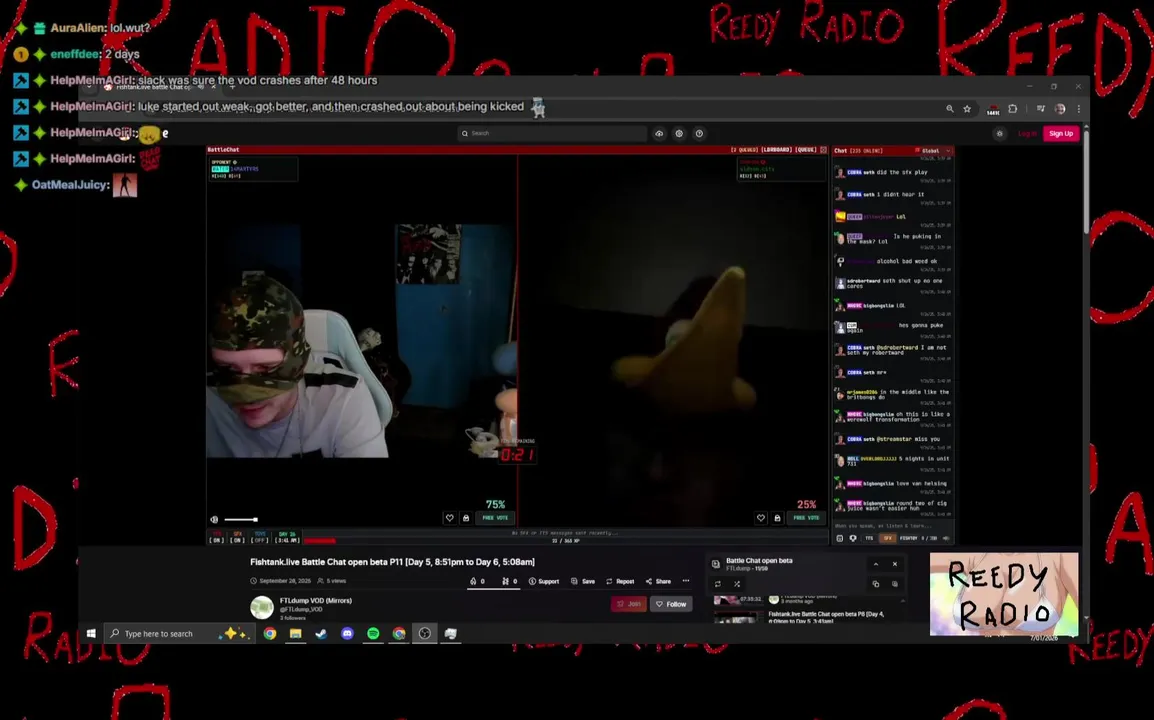Viewport: 1154px width, 720px height.
Task: Click the heart icon beside the 25% vote
Action: point(761,518)
